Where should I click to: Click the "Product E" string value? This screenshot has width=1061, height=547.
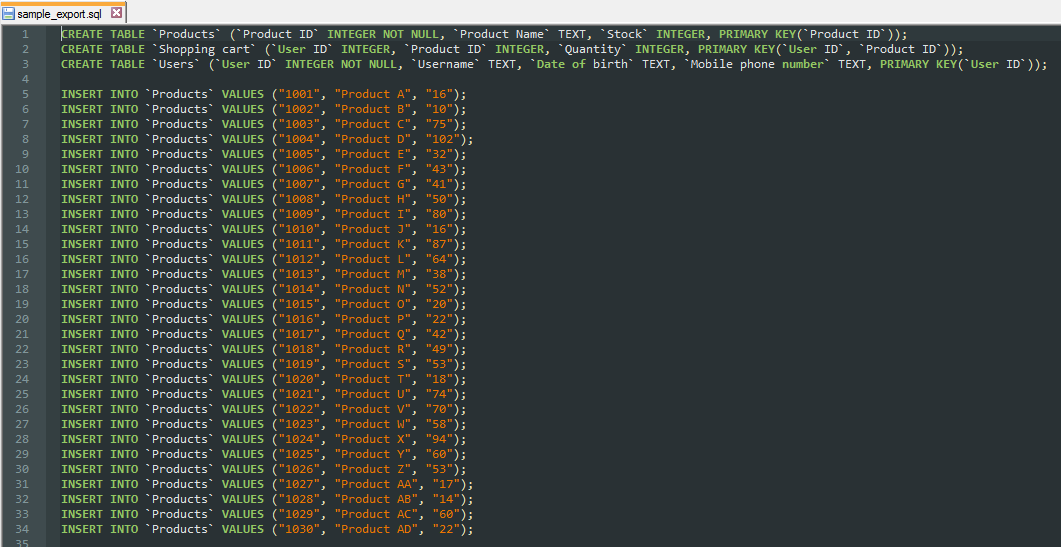[373, 154]
